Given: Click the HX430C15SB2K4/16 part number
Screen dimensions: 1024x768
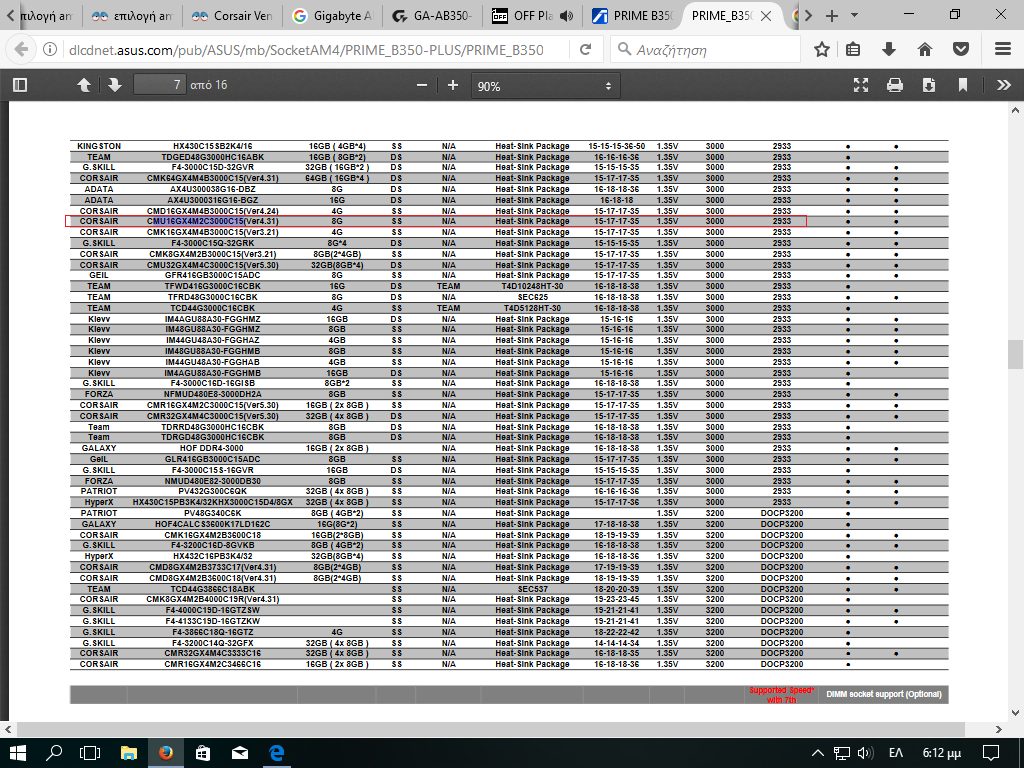Looking at the screenshot, I should coord(212,146).
